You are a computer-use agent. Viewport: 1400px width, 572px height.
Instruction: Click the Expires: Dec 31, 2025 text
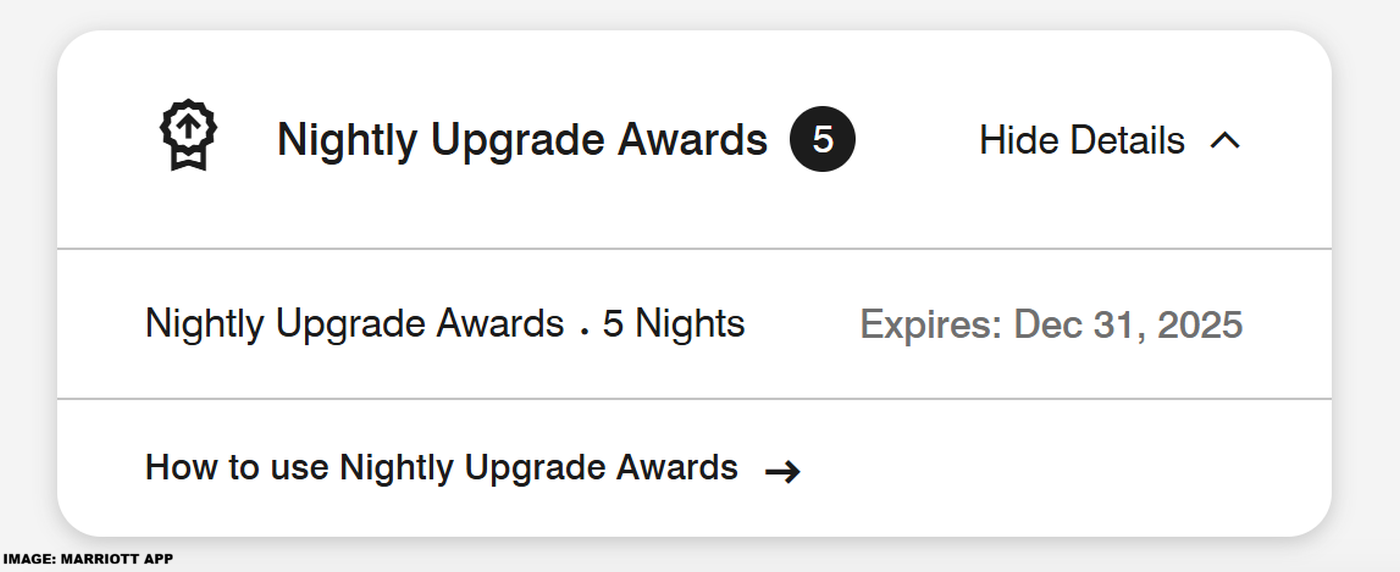click(x=1051, y=325)
